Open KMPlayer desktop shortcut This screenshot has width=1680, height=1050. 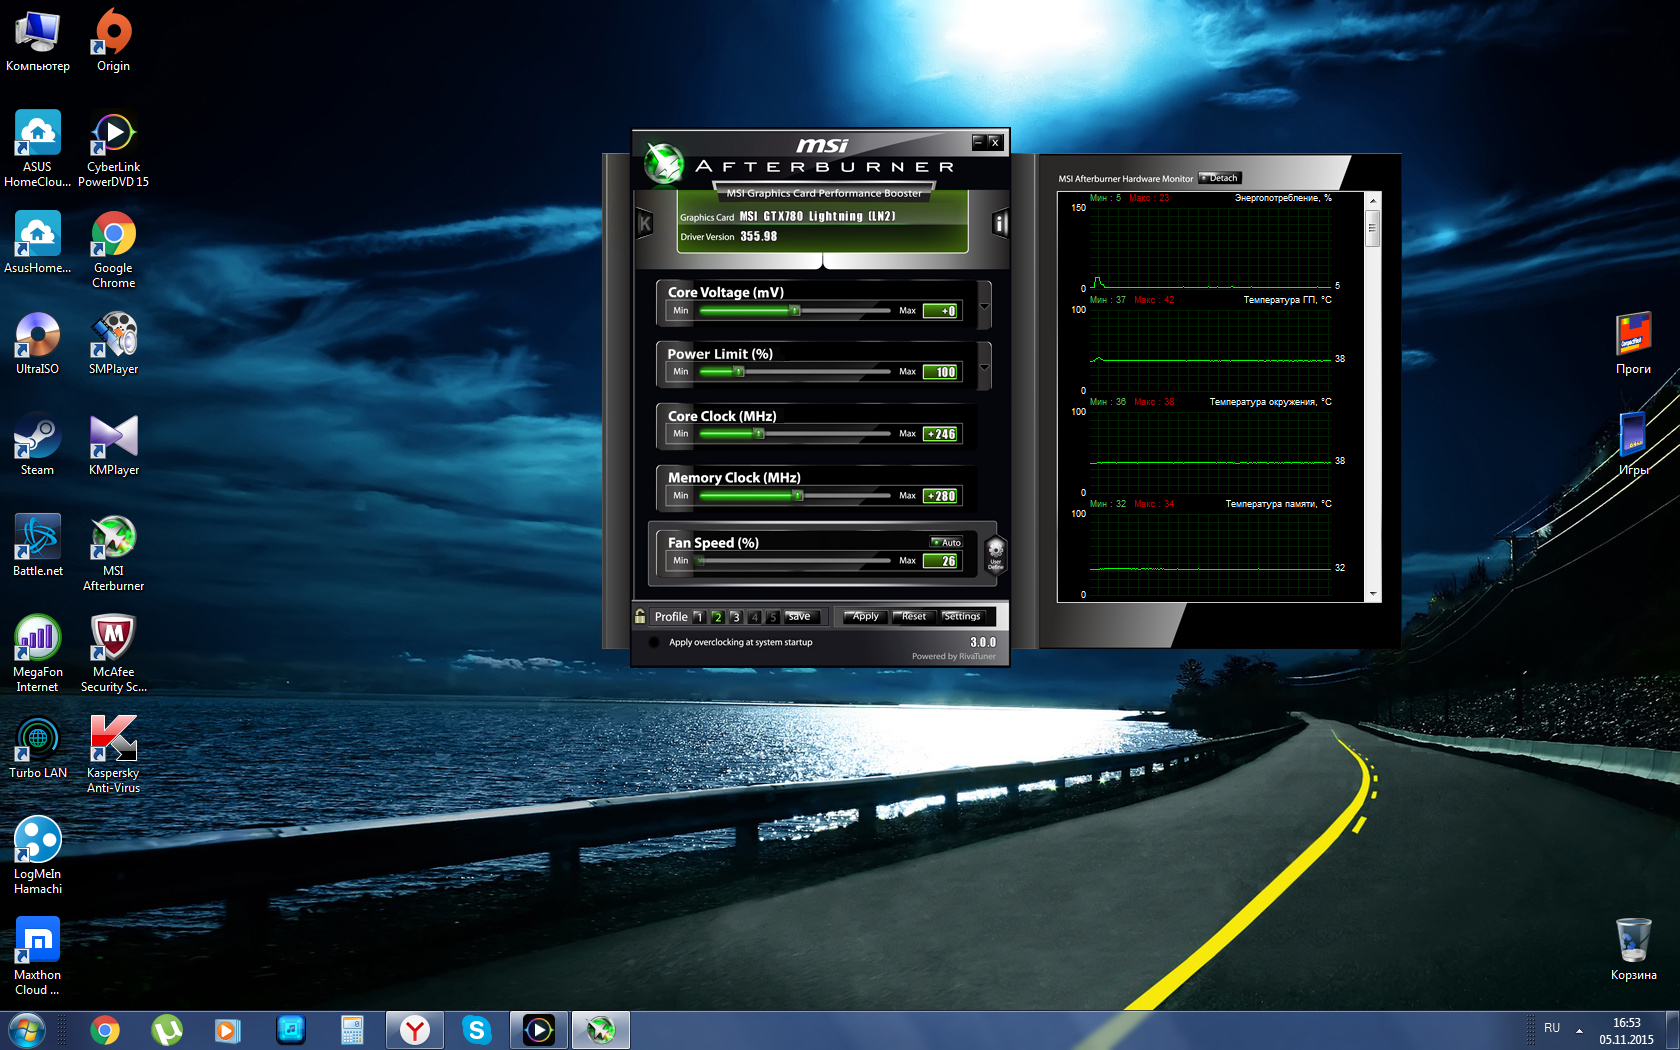113,444
